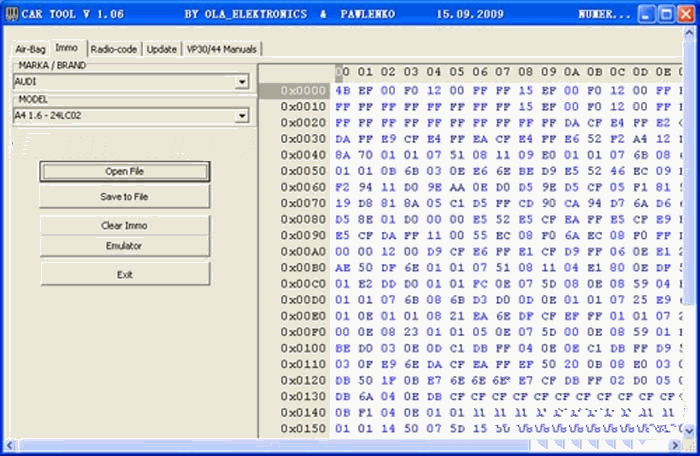Screen dimensions: 700x456
Task: Click the Emulator button
Action: [x=125, y=246]
